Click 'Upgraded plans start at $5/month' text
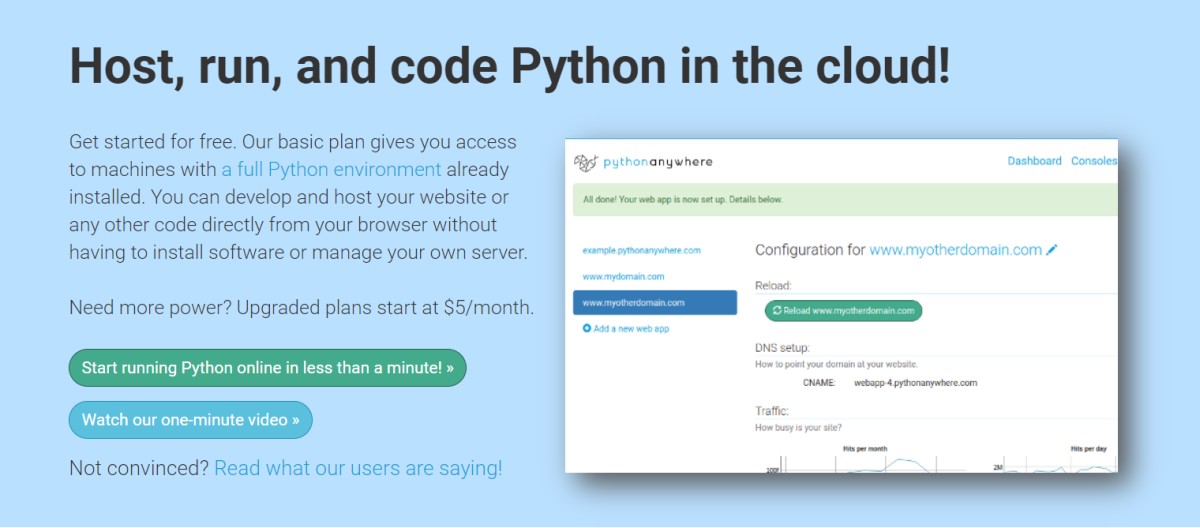This screenshot has height=528, width=1200. coord(386,307)
